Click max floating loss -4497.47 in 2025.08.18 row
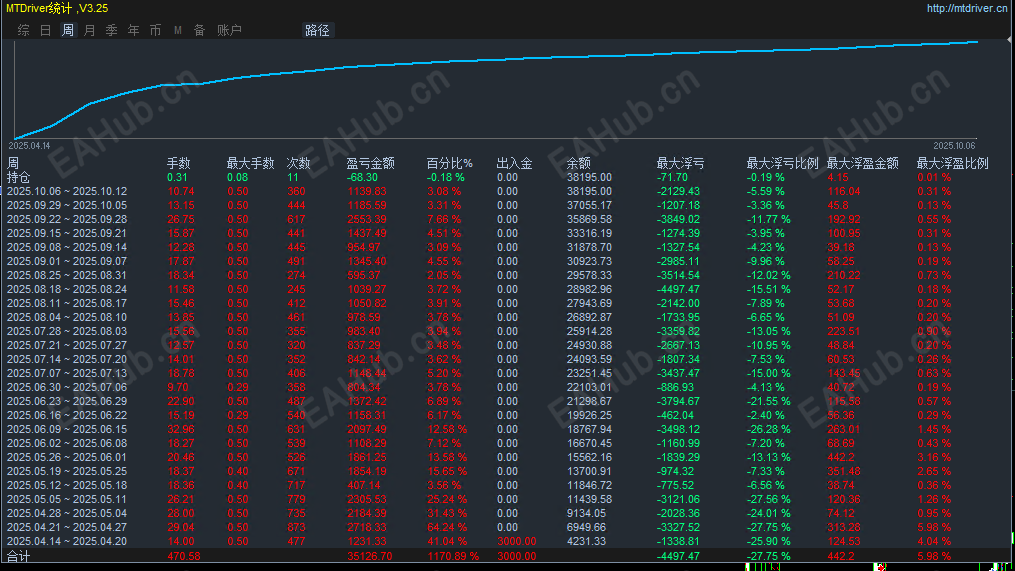The image size is (1015, 571). point(678,289)
